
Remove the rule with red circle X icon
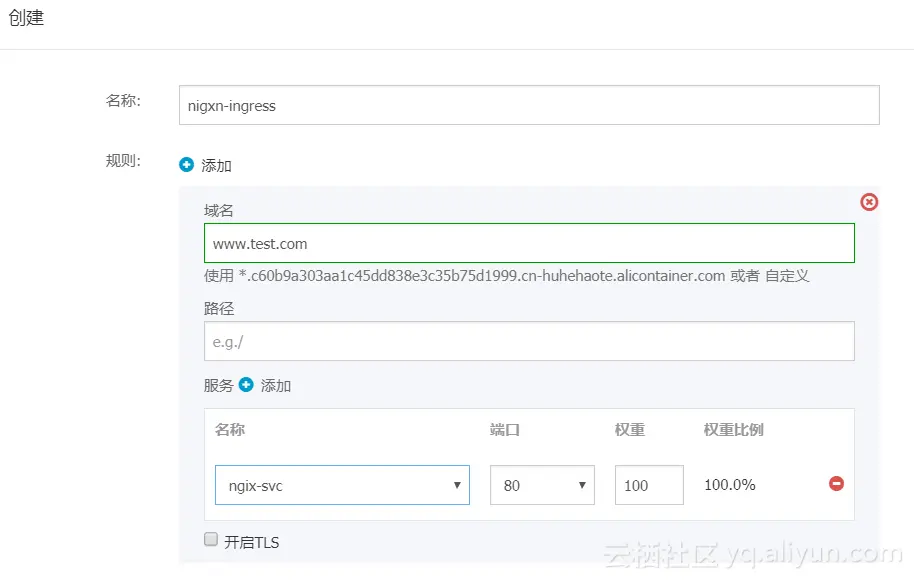point(869,202)
